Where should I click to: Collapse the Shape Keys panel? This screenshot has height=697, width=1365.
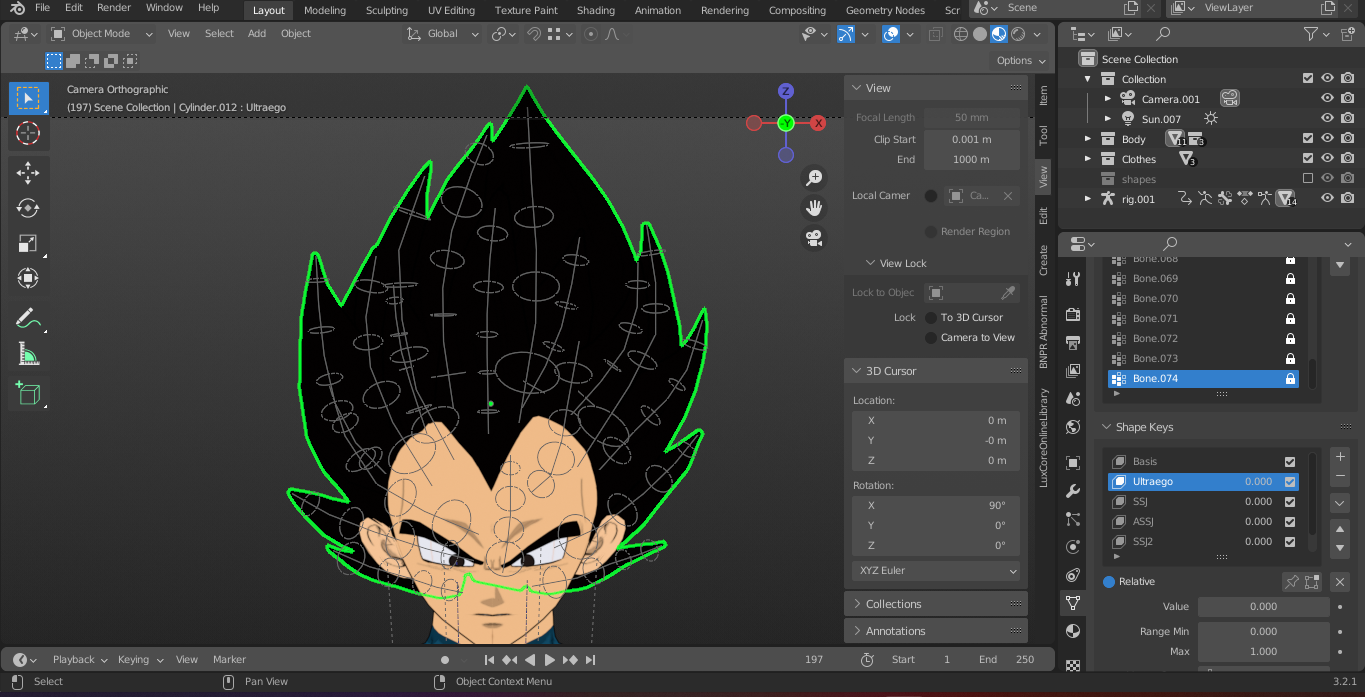(1106, 428)
